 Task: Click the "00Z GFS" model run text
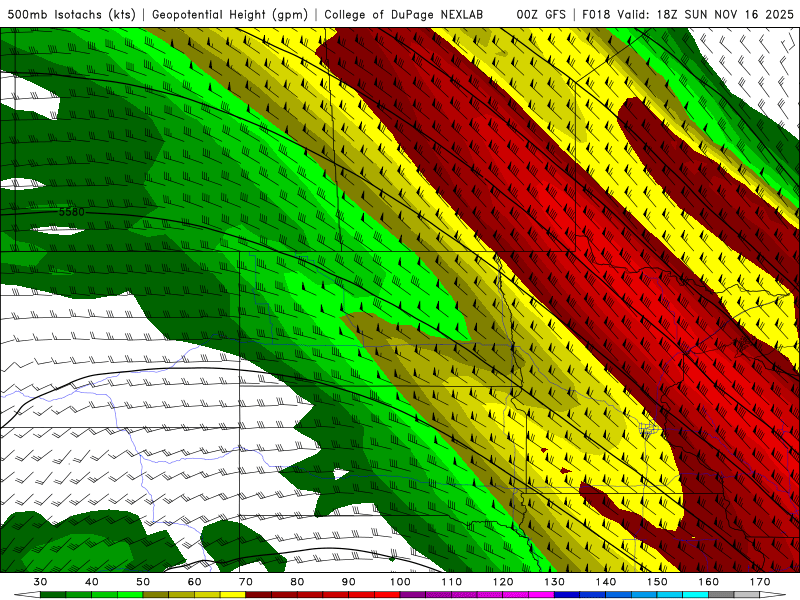click(x=541, y=14)
